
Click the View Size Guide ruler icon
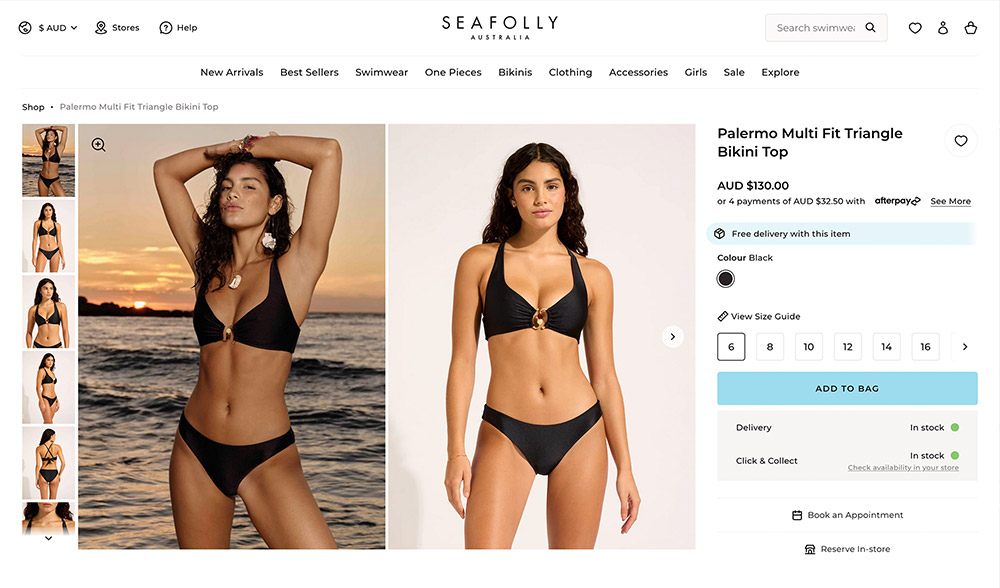(x=723, y=316)
